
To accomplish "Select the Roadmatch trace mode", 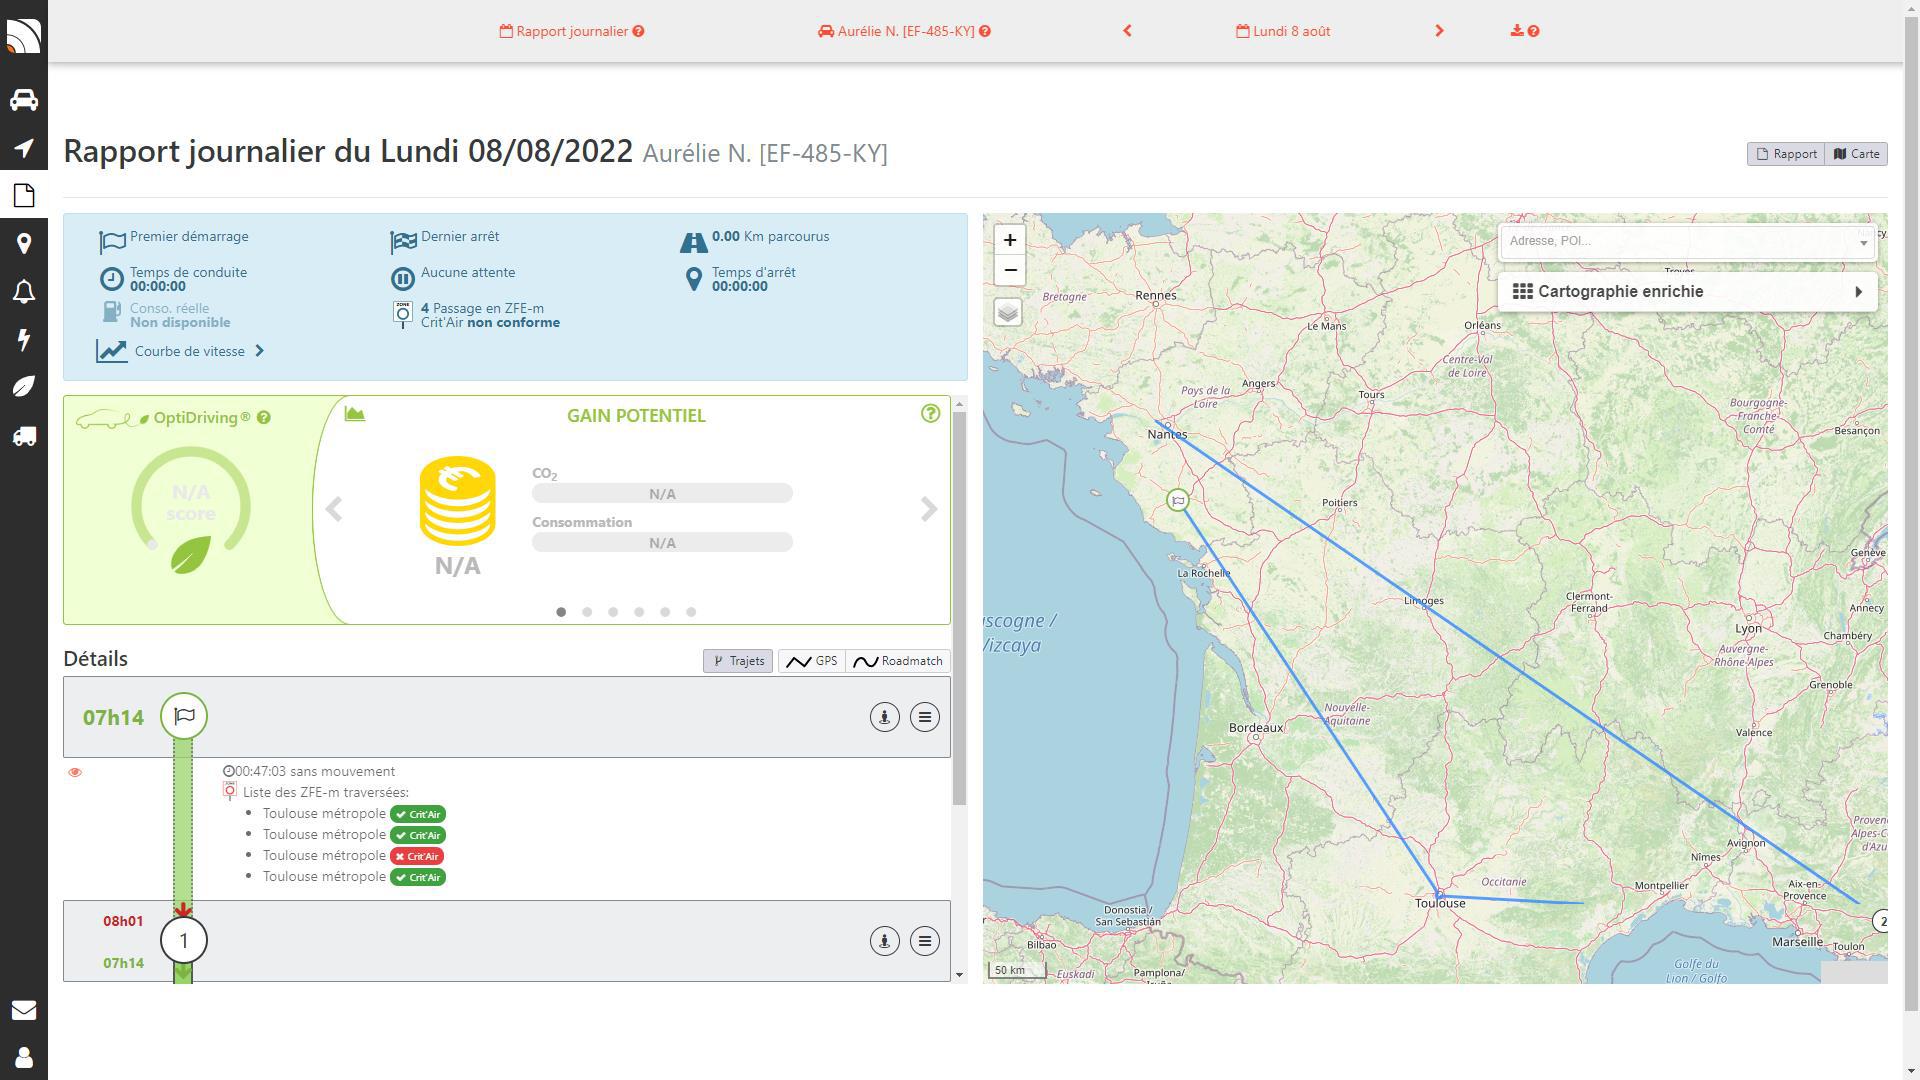I will 898,661.
